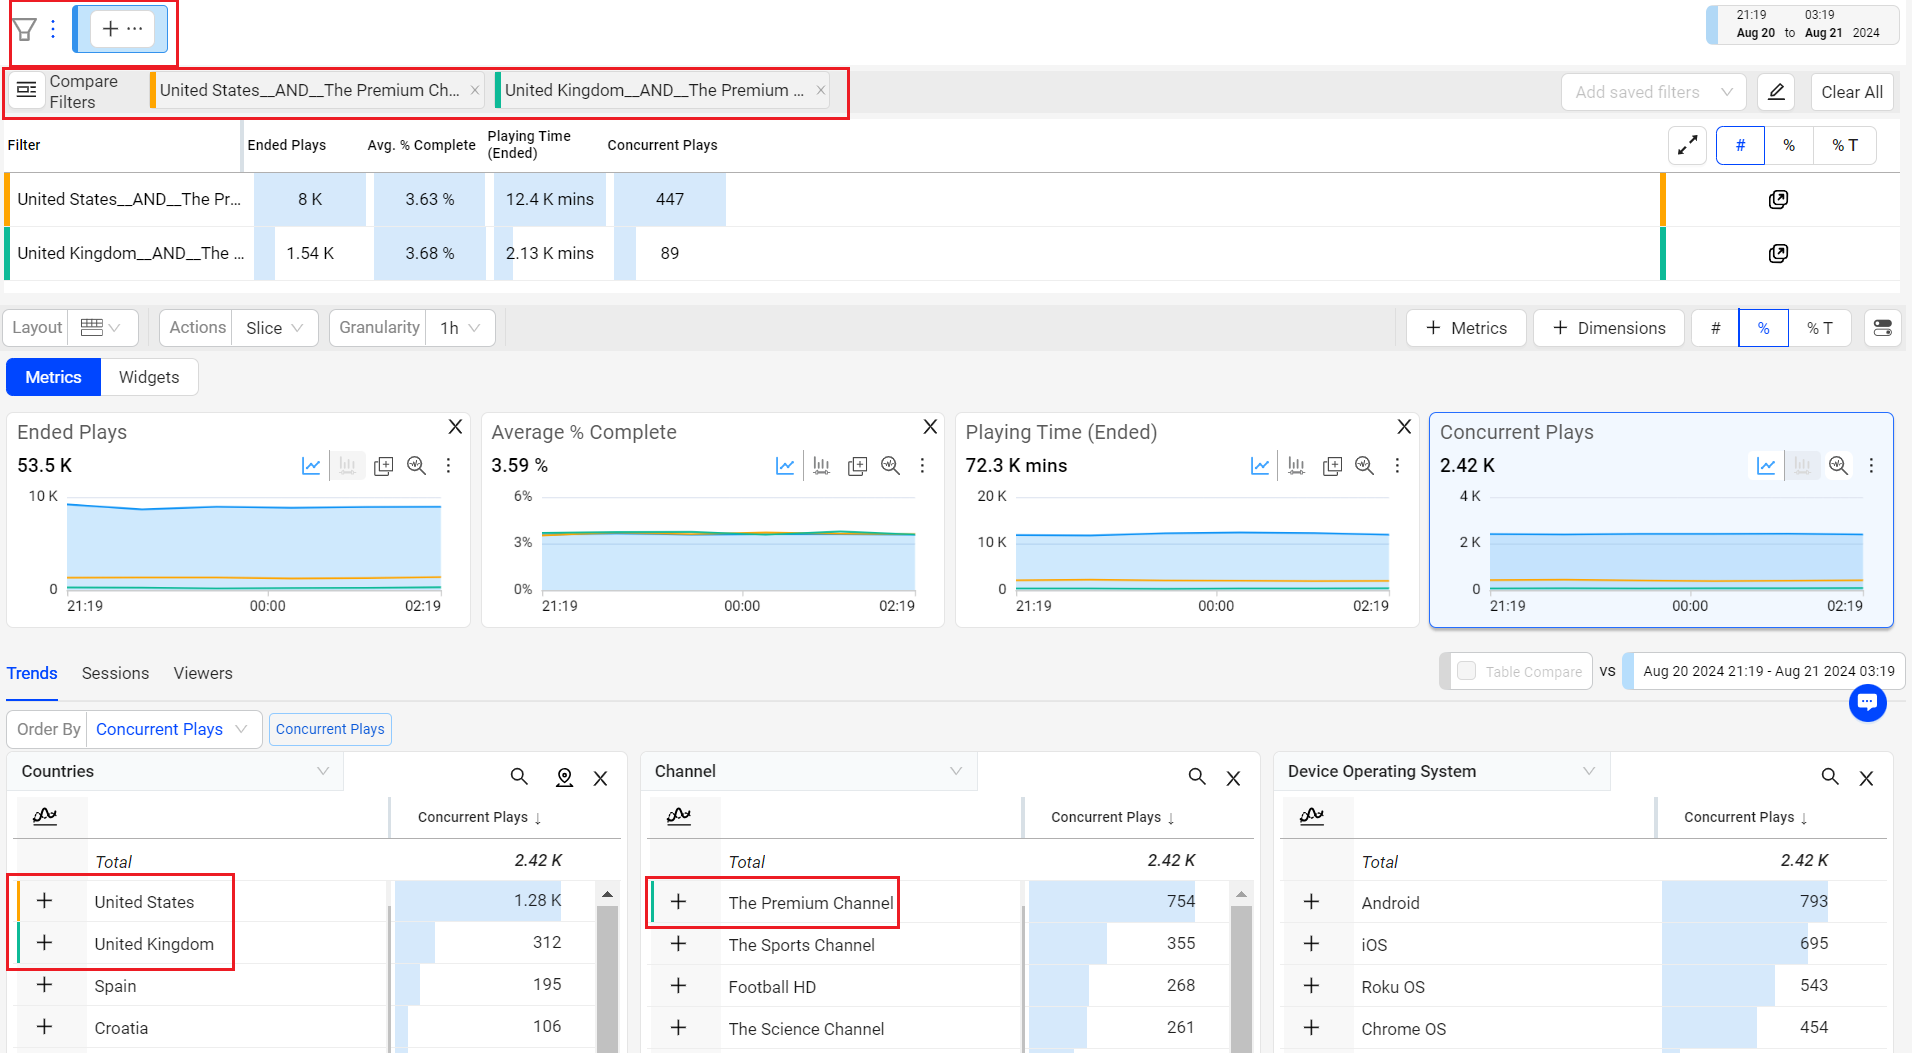Click the filter funnel icon
Screen dimensions: 1920x1053
[25, 29]
